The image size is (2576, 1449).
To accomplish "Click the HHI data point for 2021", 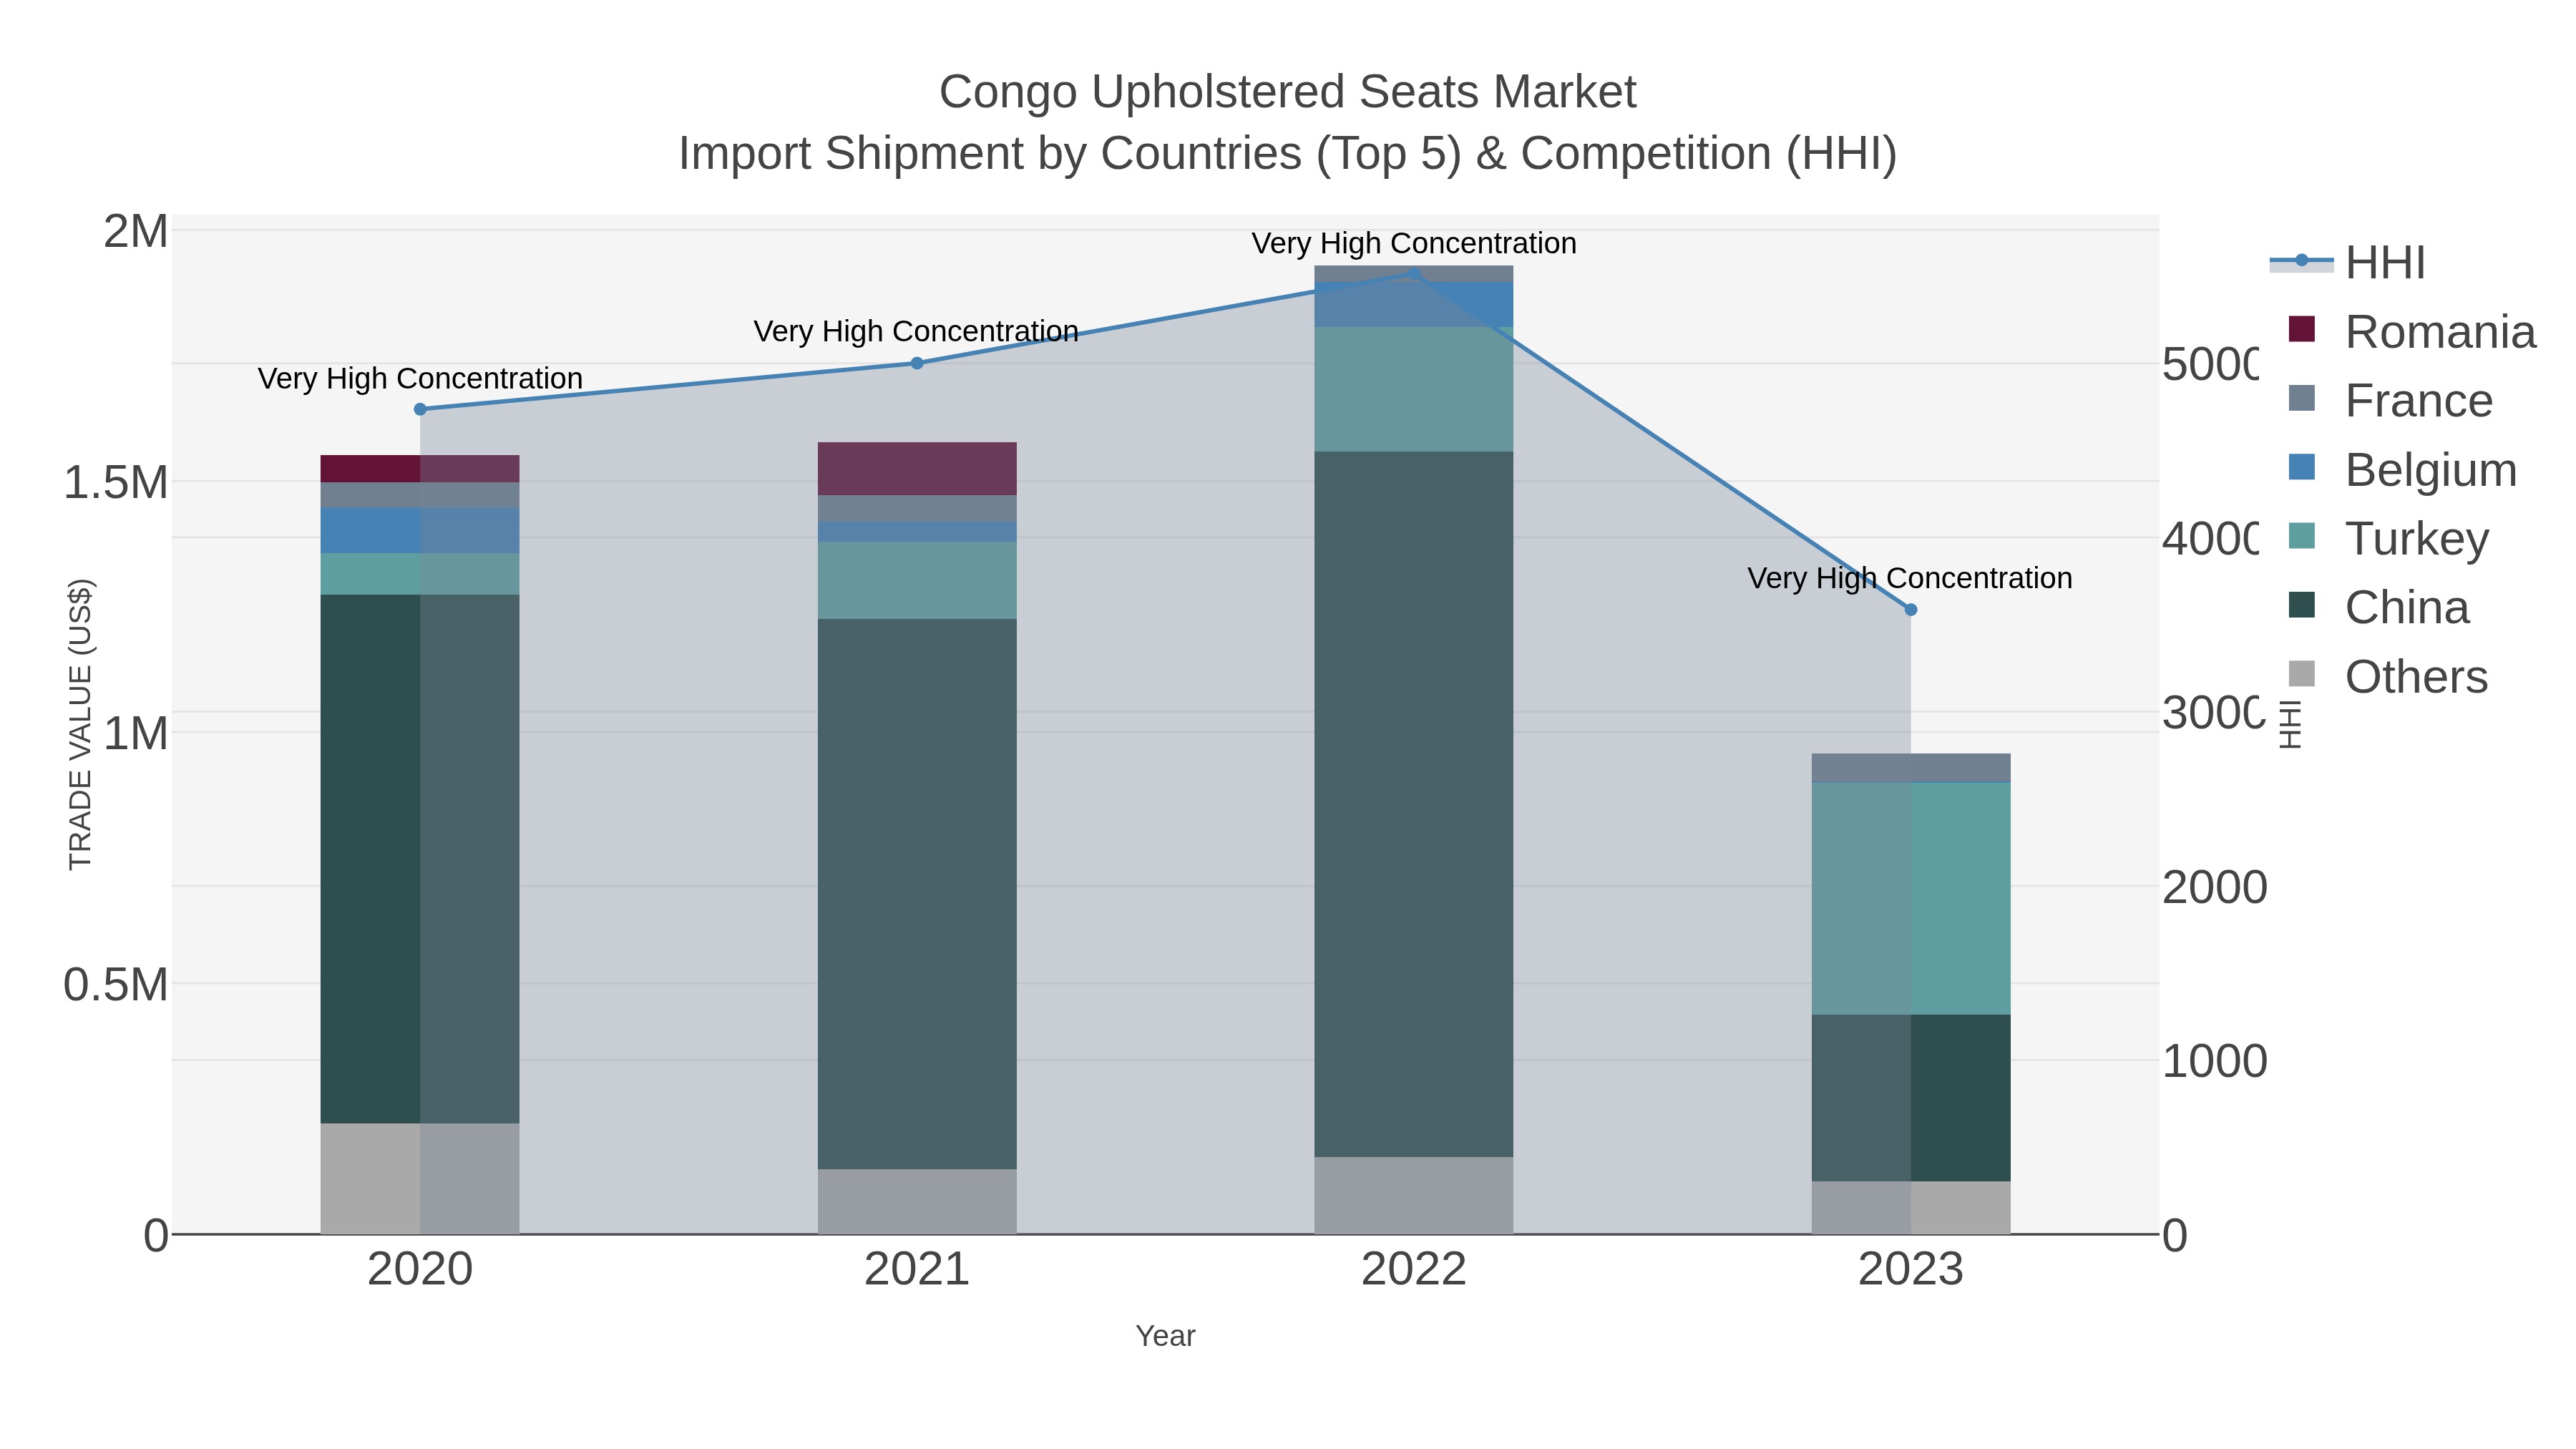I will pyautogui.click(x=917, y=363).
